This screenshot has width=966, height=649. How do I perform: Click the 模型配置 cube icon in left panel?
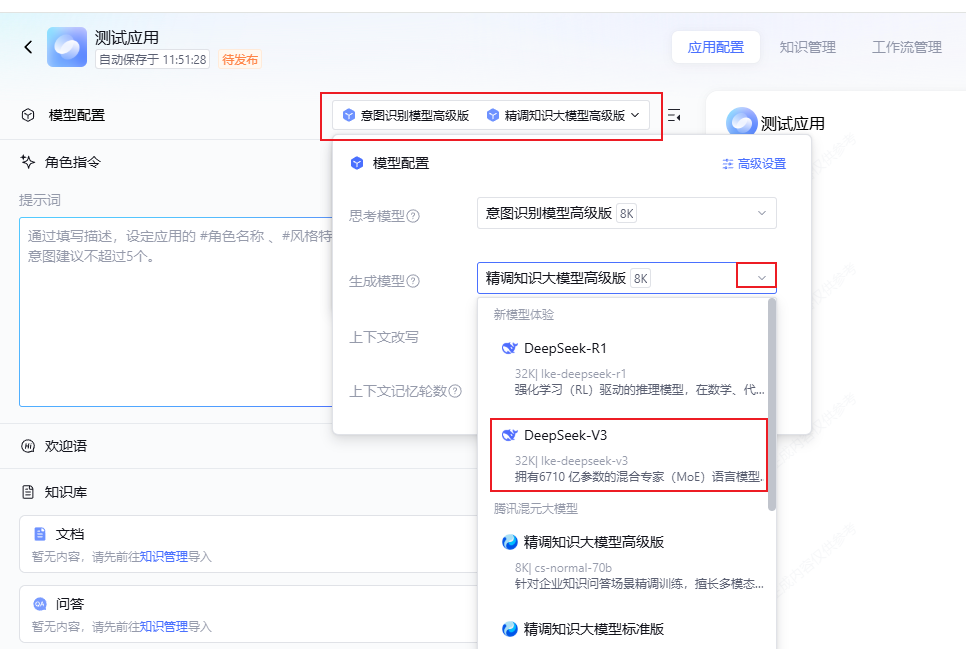[x=28, y=115]
